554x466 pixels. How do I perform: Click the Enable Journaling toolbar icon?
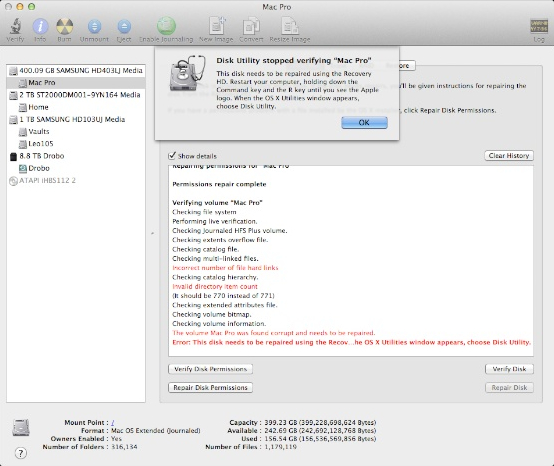(x=166, y=25)
